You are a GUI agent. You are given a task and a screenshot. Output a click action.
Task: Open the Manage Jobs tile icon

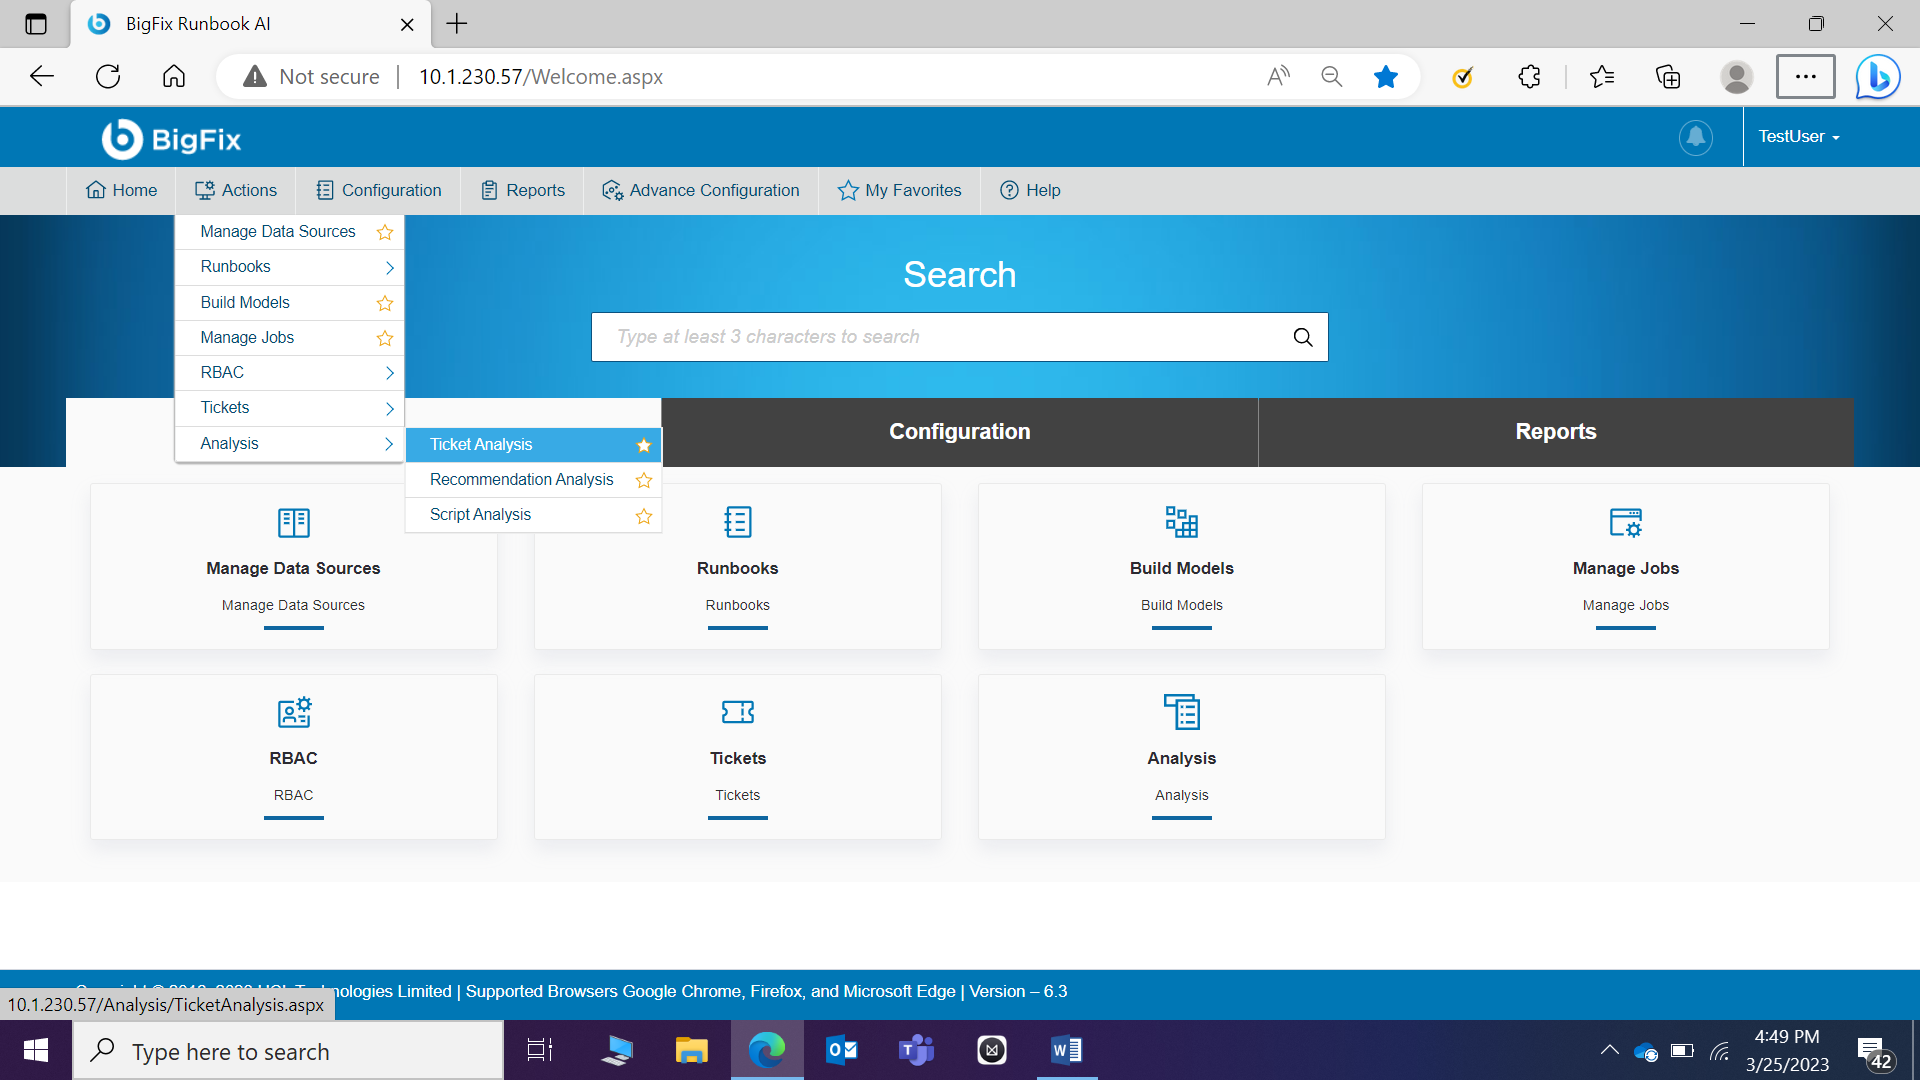(x=1625, y=522)
